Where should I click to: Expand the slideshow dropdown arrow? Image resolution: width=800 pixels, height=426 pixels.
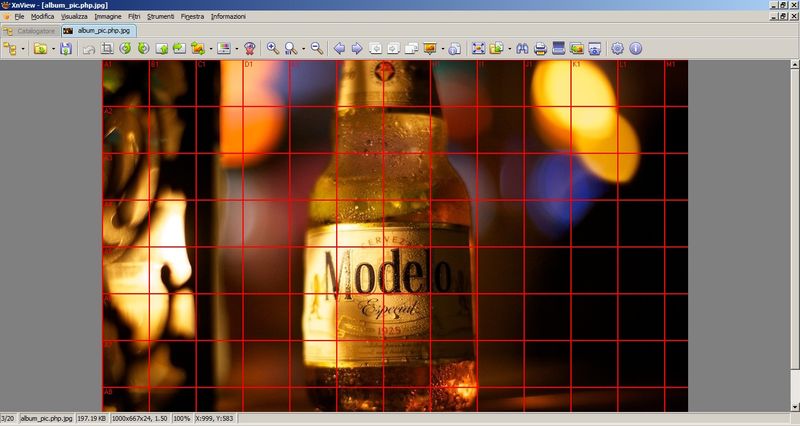point(442,49)
